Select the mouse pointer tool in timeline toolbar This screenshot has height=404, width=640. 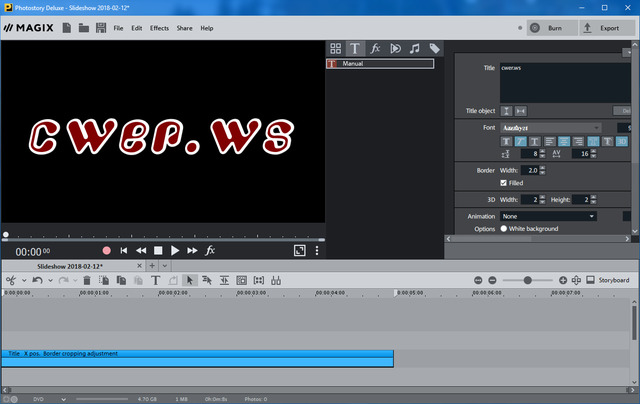pyautogui.click(x=190, y=281)
